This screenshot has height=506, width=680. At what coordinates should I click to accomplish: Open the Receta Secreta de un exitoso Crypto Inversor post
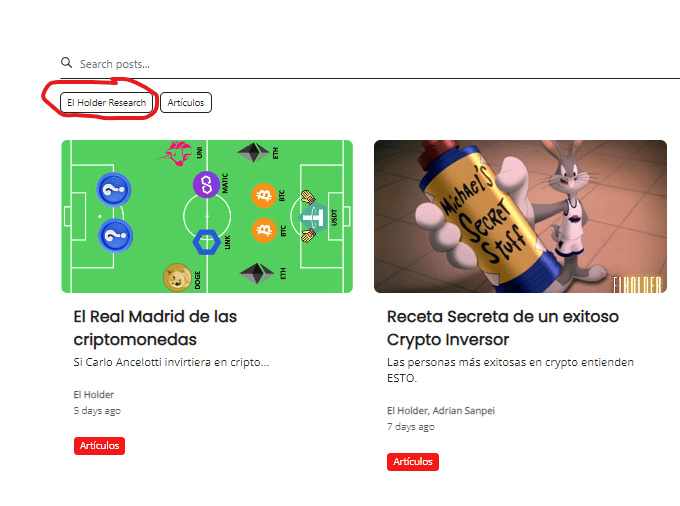(503, 328)
